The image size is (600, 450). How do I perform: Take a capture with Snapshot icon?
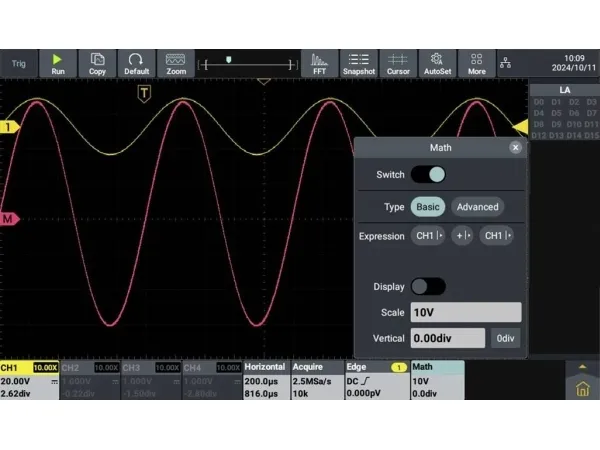(358, 63)
